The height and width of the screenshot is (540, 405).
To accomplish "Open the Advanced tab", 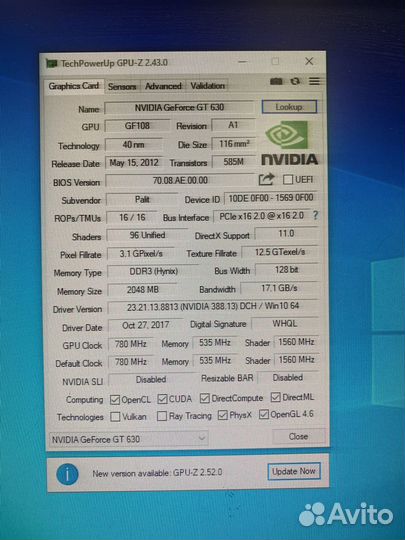I will 163,86.
